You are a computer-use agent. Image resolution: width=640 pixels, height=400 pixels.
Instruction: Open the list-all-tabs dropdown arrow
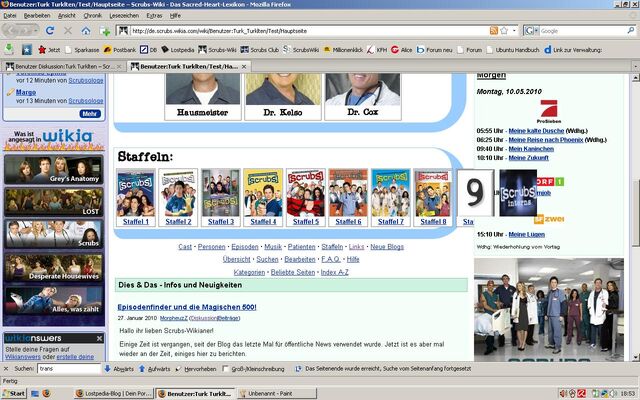pos(635,66)
